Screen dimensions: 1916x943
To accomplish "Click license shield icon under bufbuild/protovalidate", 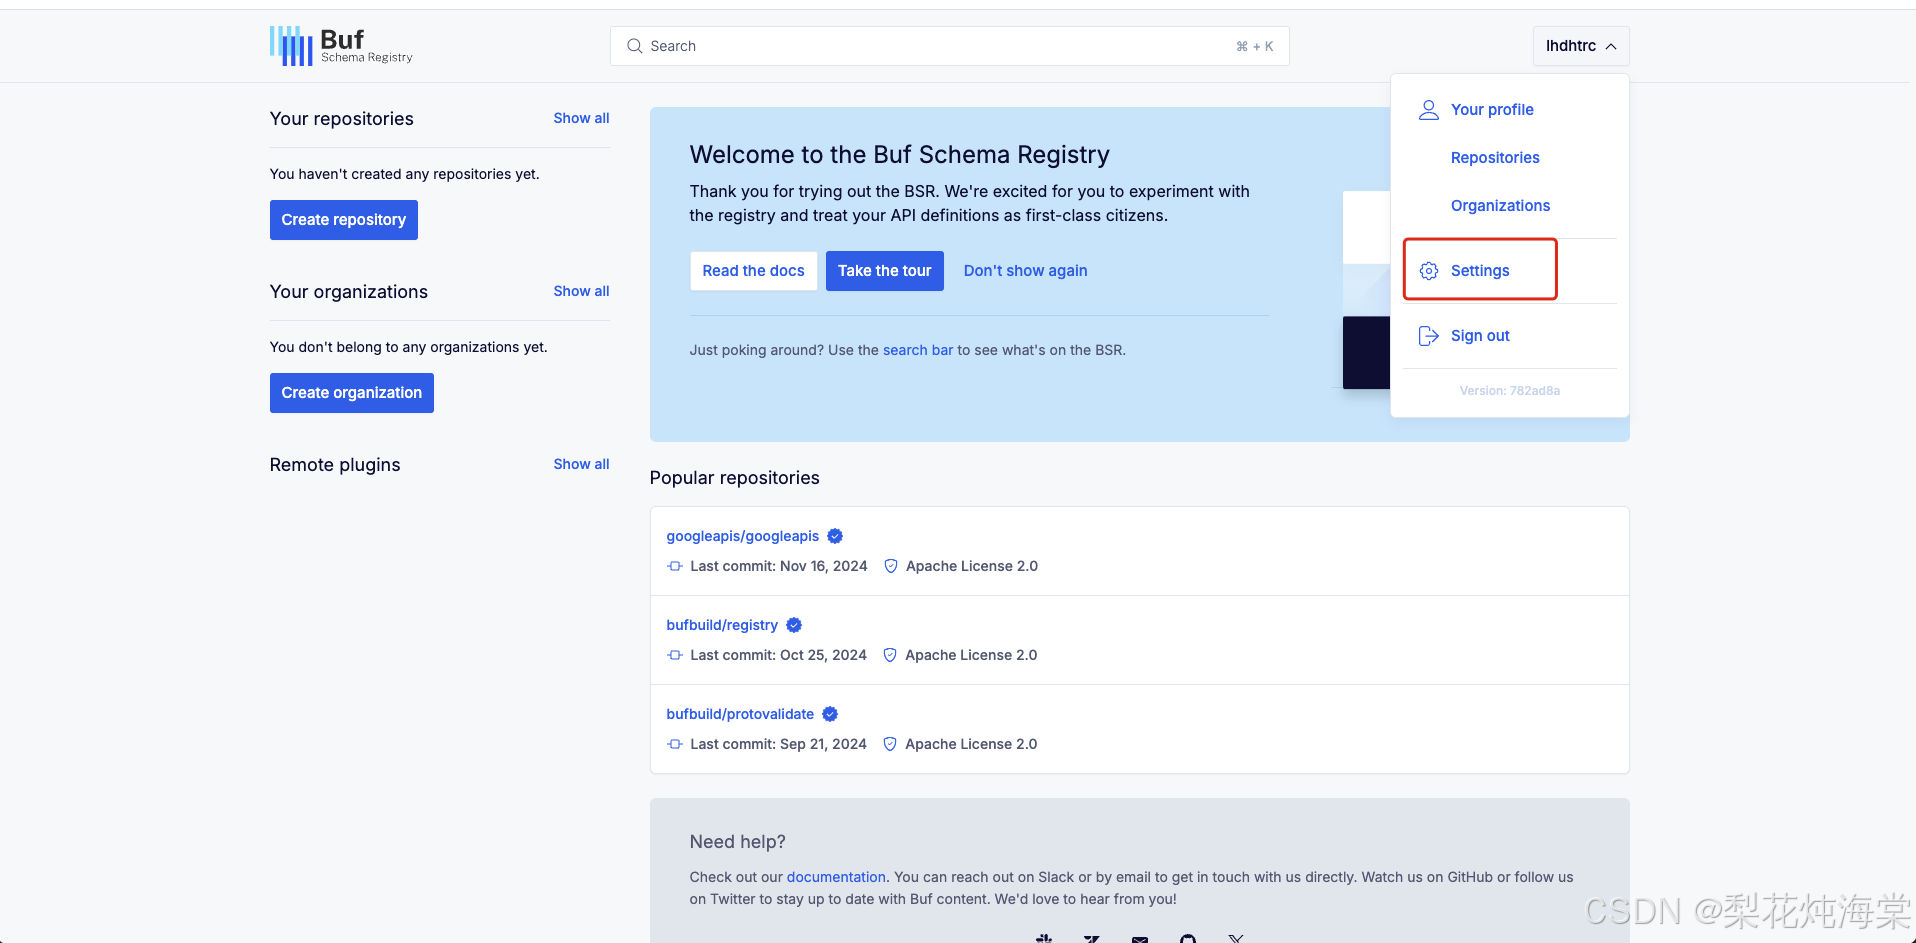I will coord(890,744).
